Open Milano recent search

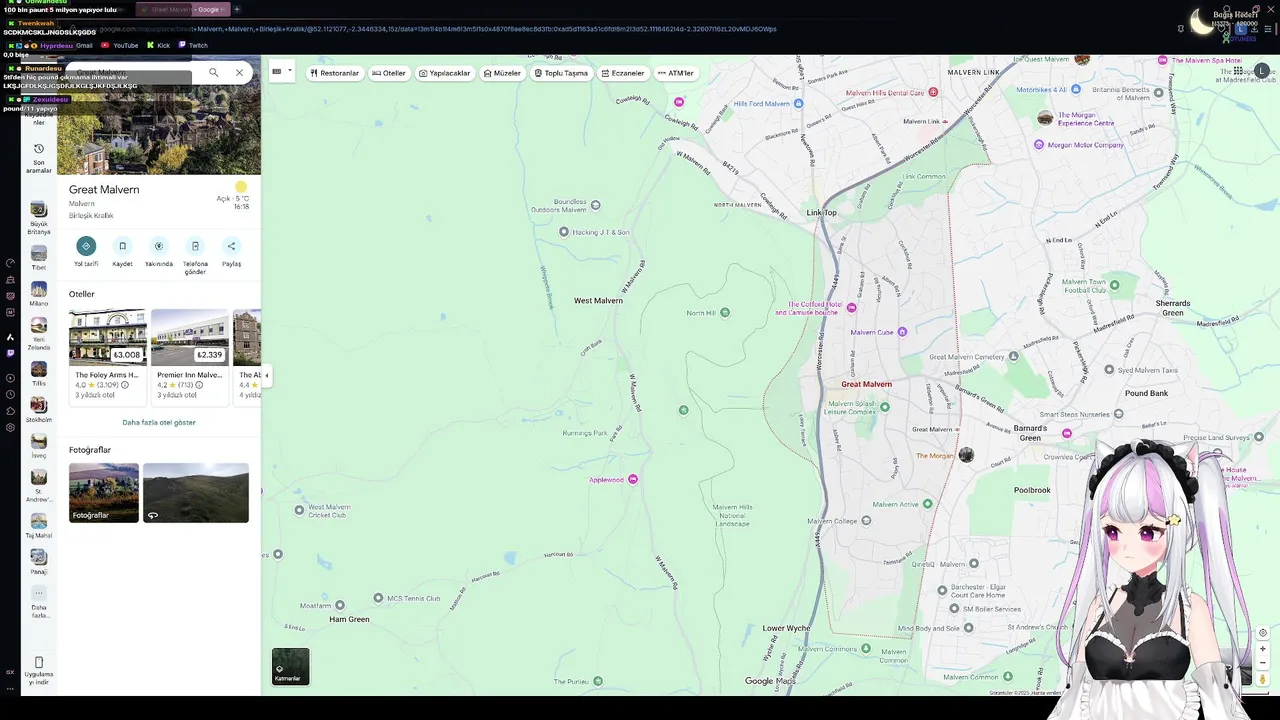pos(39,294)
